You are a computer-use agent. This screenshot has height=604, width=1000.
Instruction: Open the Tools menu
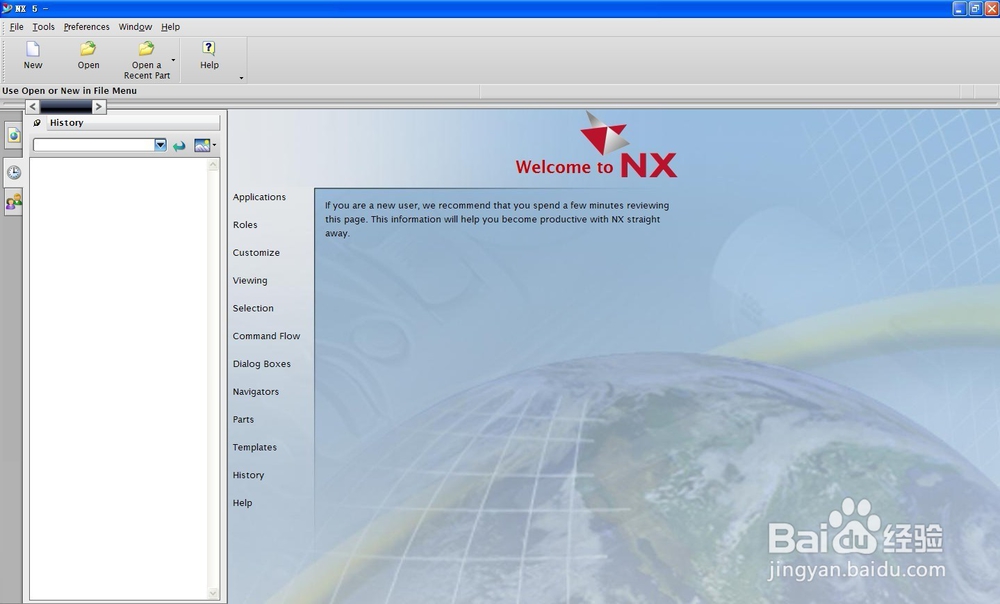click(x=43, y=27)
